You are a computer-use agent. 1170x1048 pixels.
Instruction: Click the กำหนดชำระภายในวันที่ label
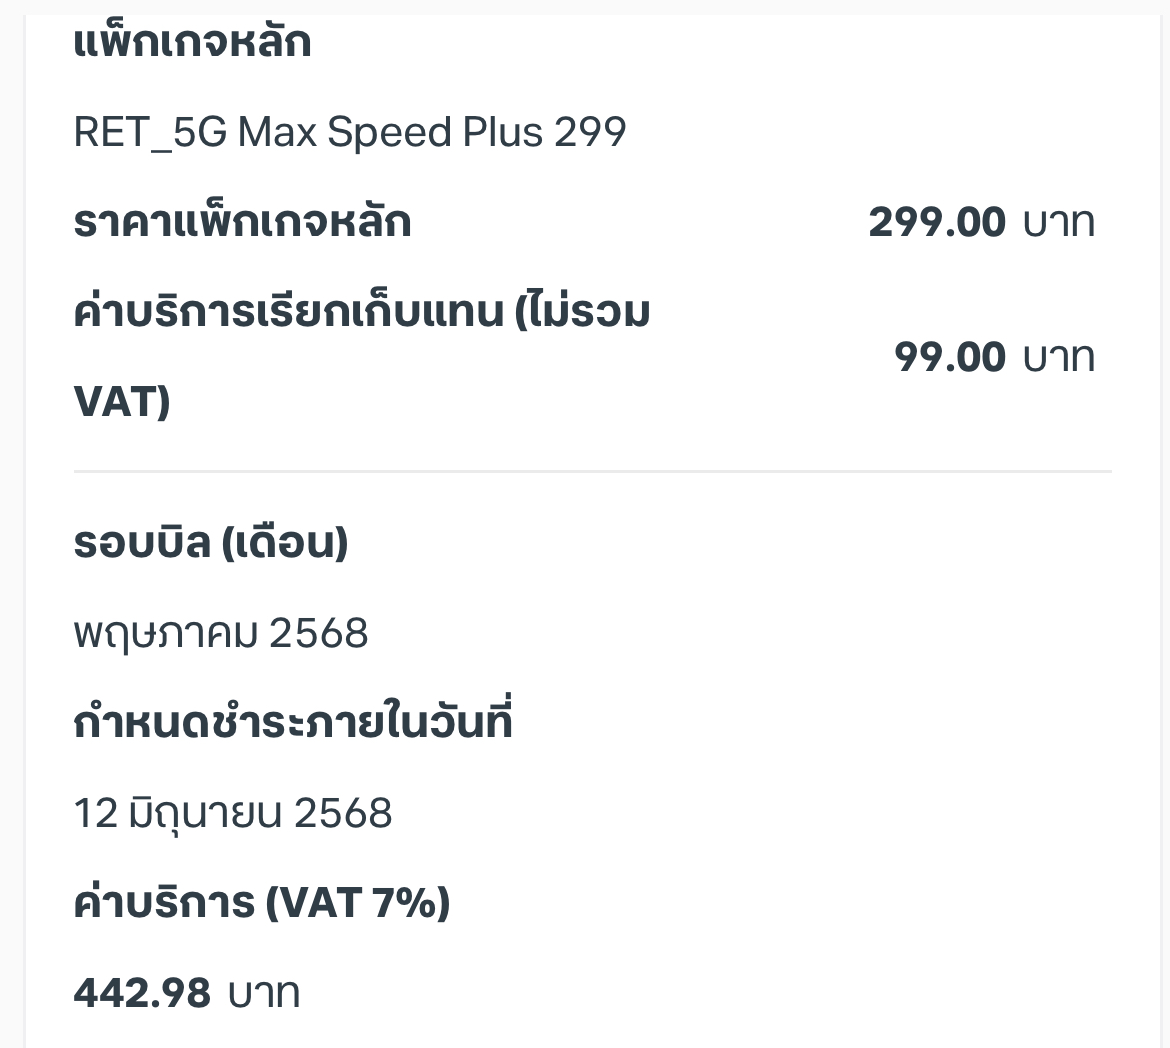(292, 723)
